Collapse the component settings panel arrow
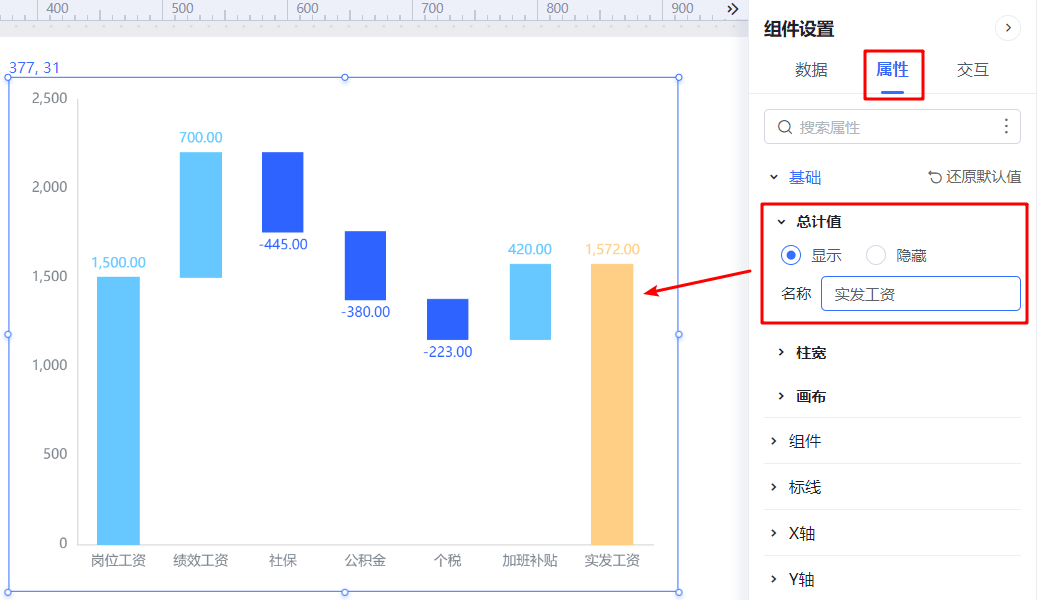The height and width of the screenshot is (600, 1042). (1007, 28)
